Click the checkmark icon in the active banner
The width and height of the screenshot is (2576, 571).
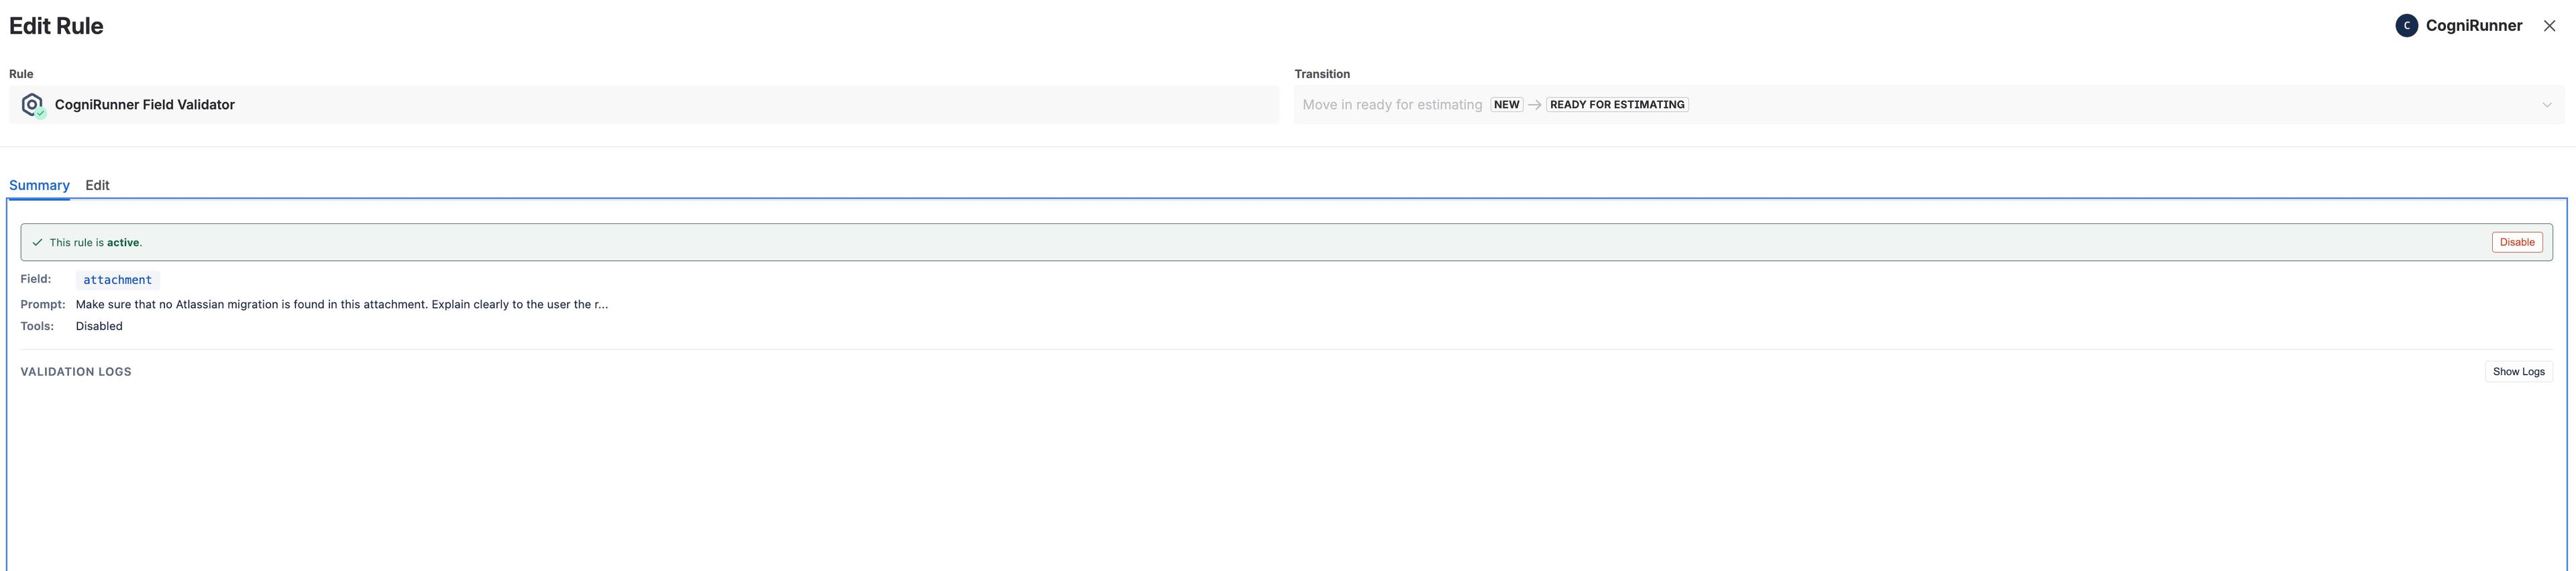37,243
